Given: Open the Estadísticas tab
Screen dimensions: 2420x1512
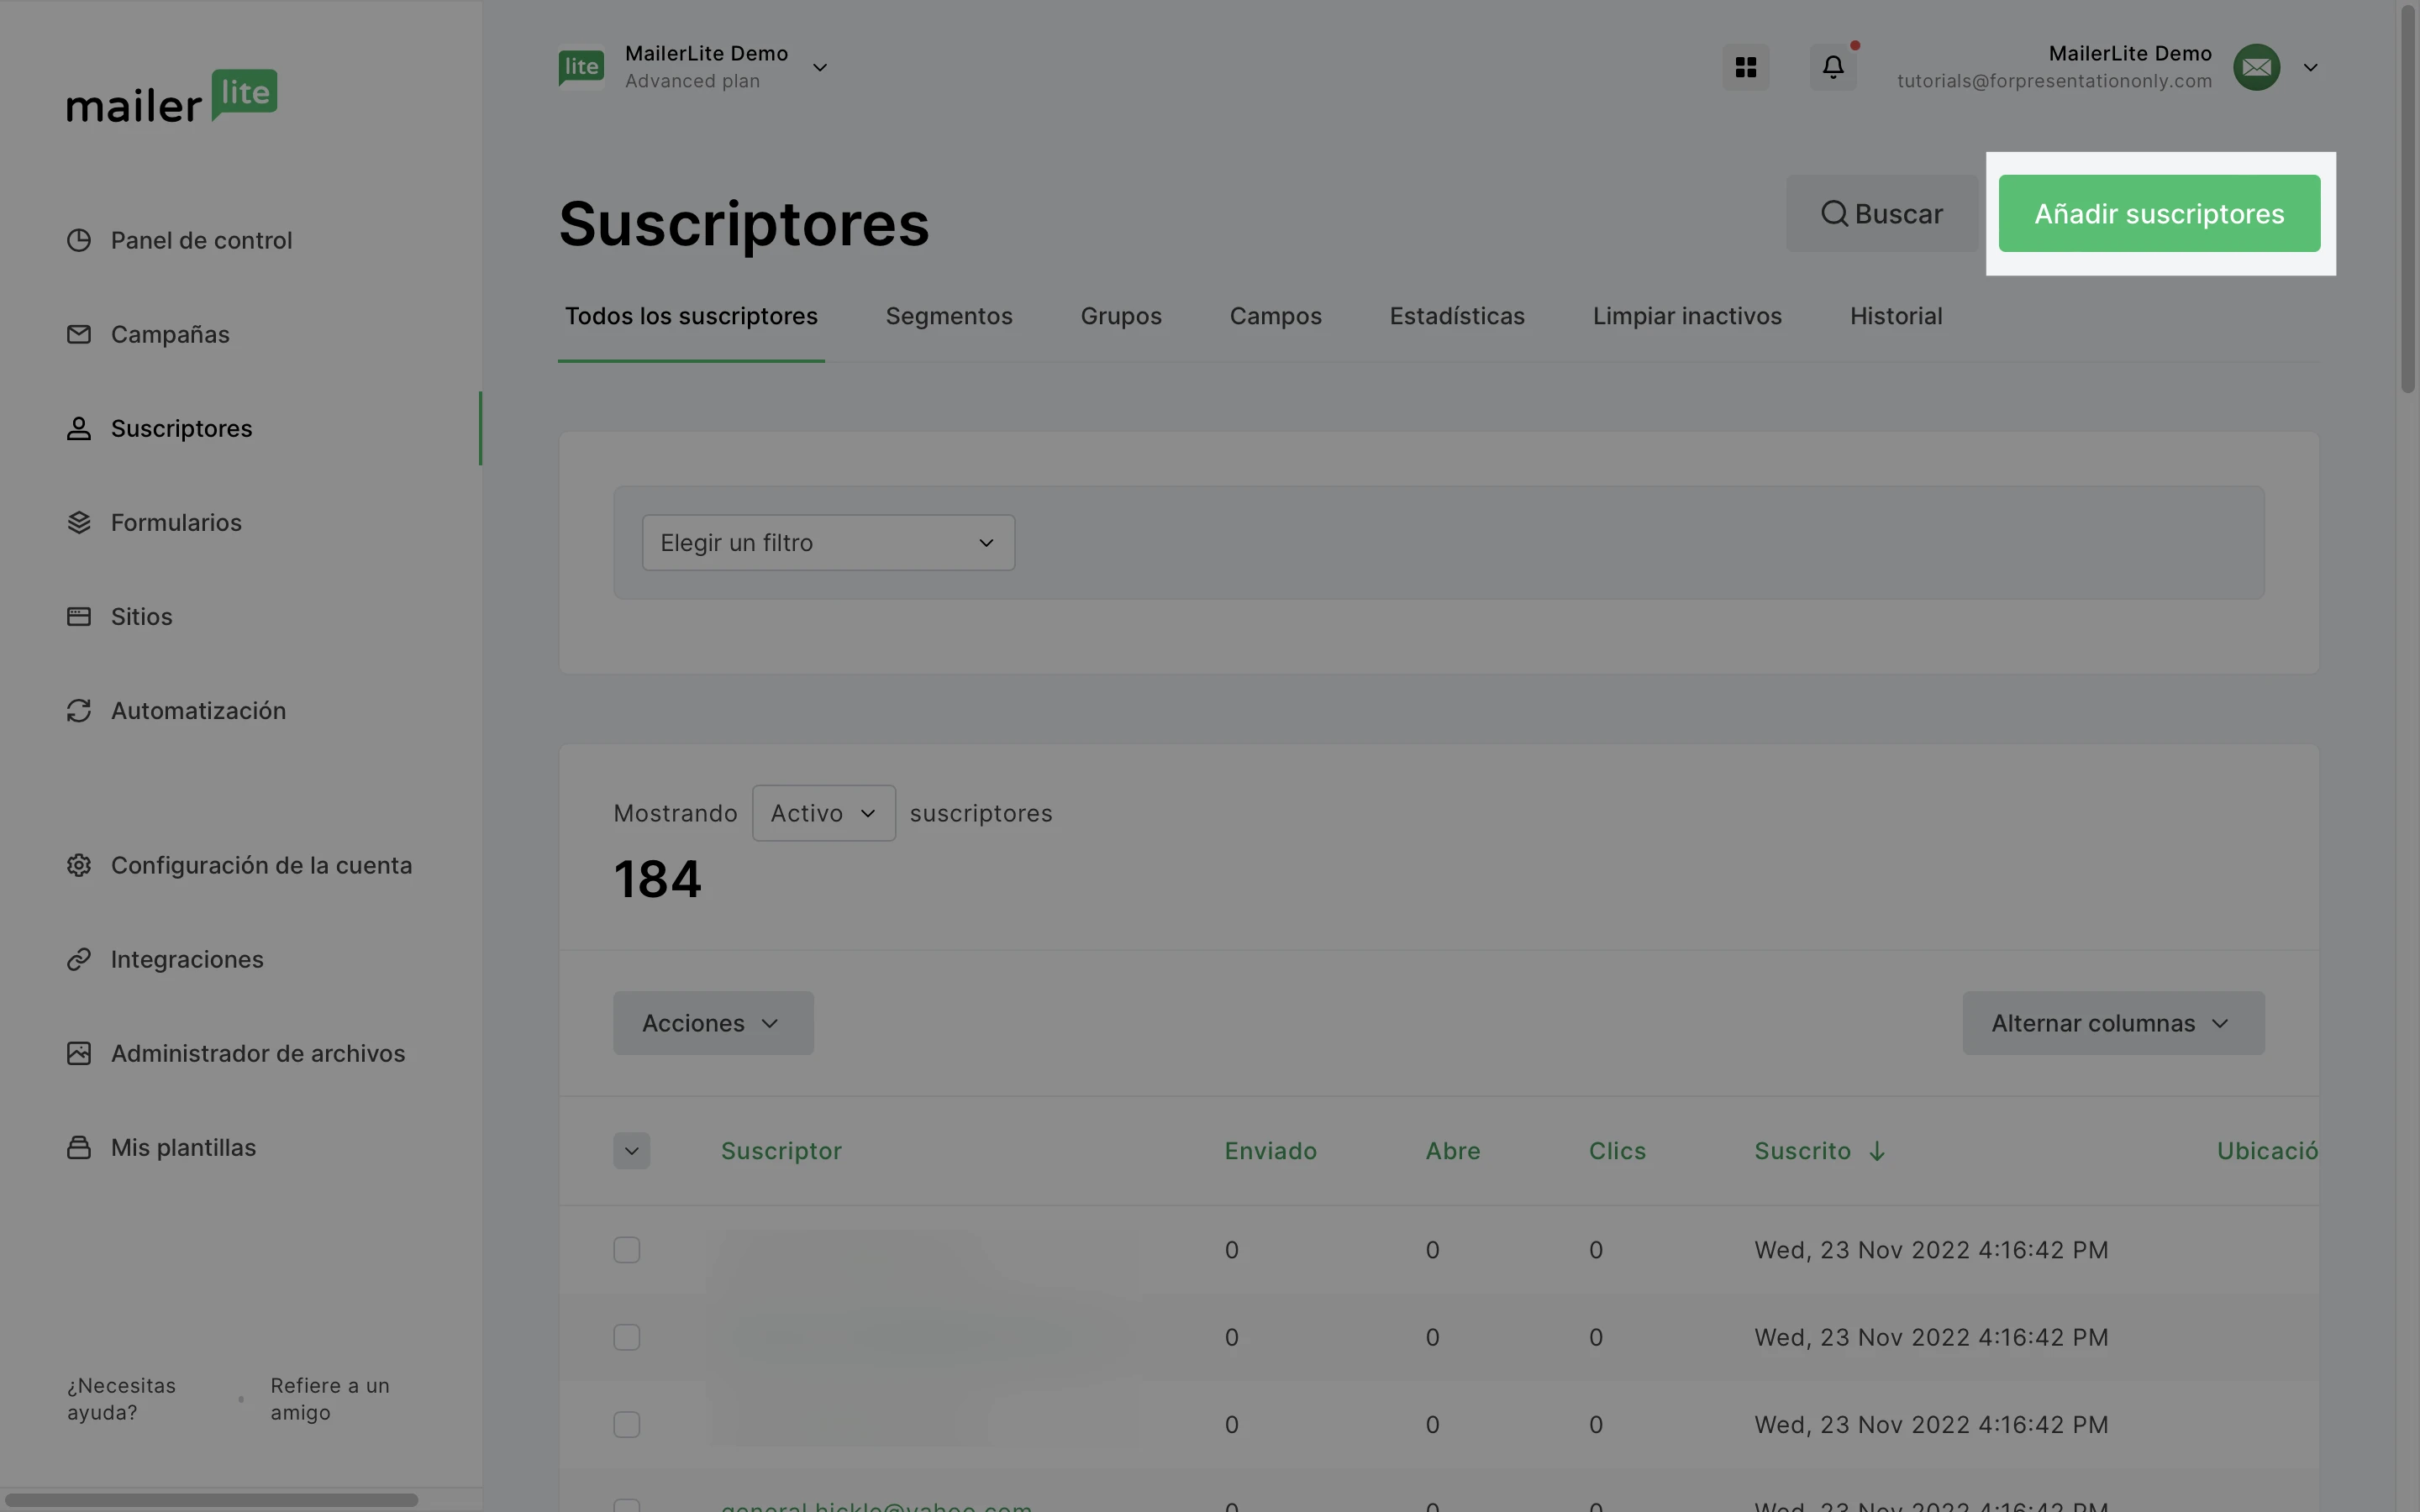Looking at the screenshot, I should (x=1456, y=316).
